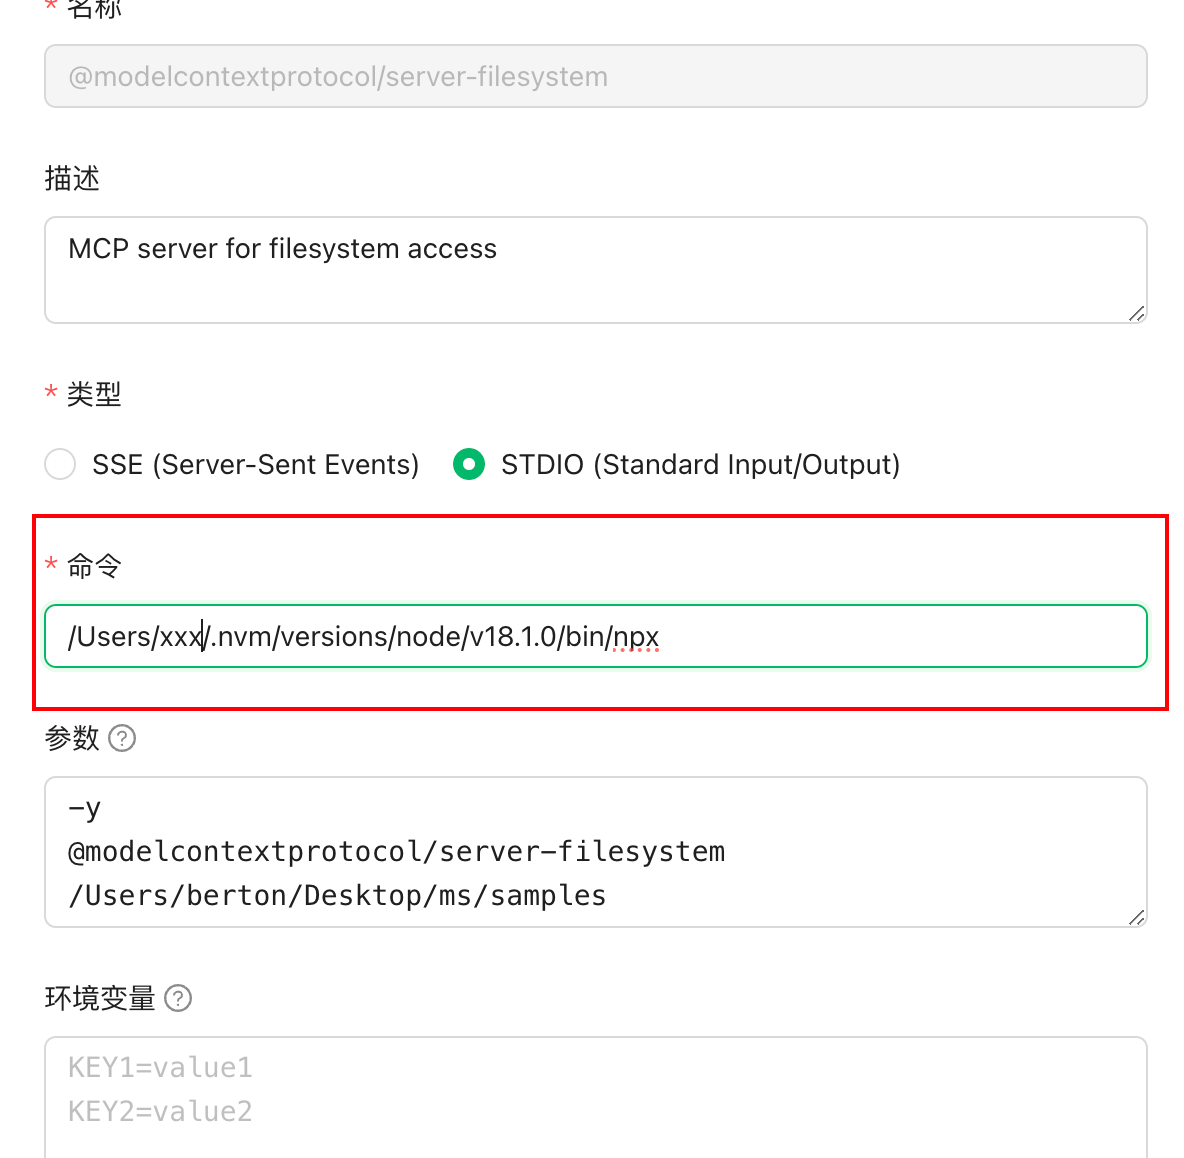
Task: Click the description textarea with MCP server text
Action: point(596,269)
